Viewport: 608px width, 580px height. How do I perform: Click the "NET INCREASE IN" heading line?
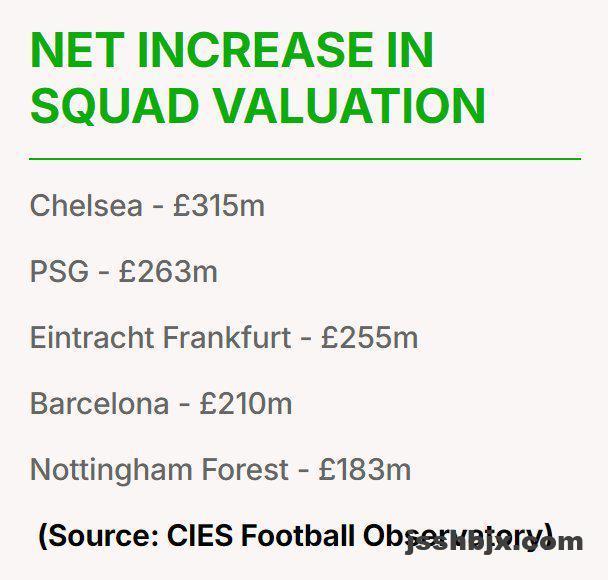pyautogui.click(x=232, y=51)
